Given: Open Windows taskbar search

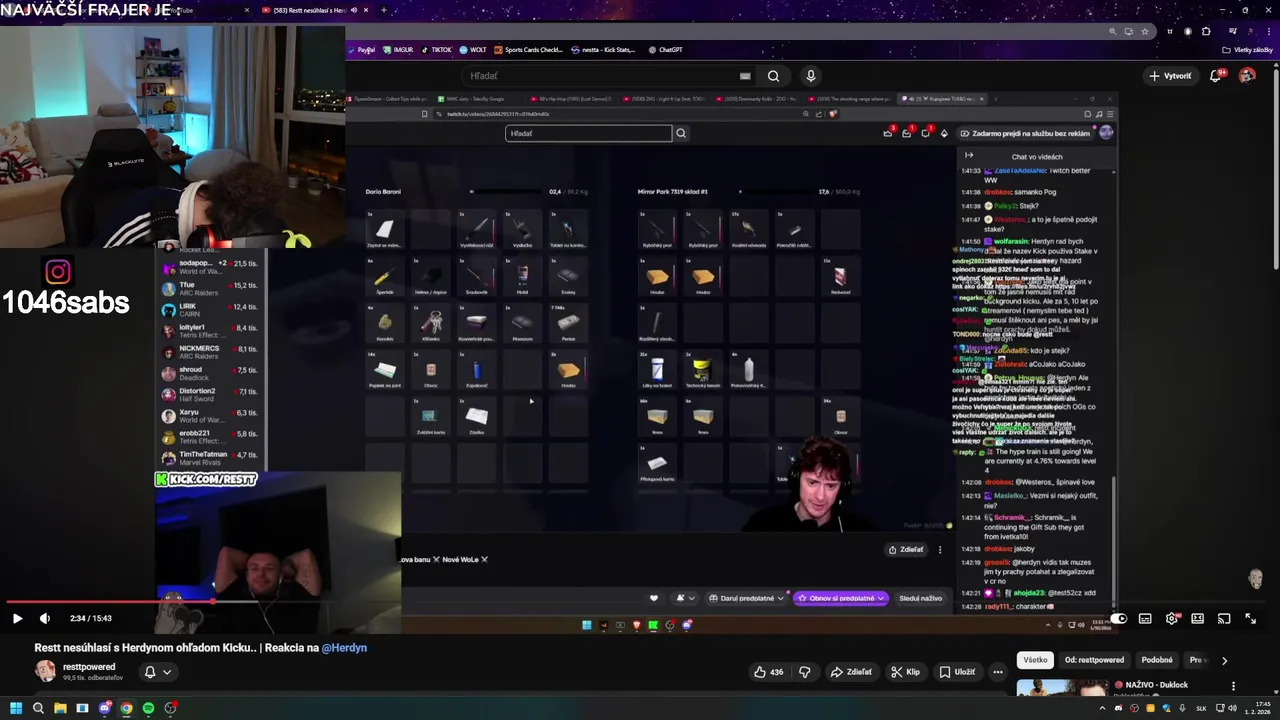Looking at the screenshot, I should 38,708.
